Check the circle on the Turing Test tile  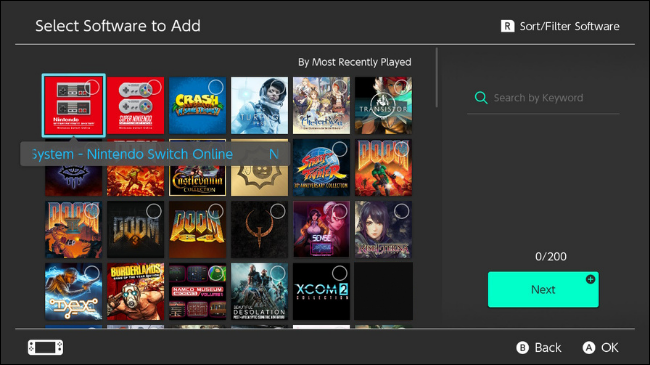[x=278, y=87]
